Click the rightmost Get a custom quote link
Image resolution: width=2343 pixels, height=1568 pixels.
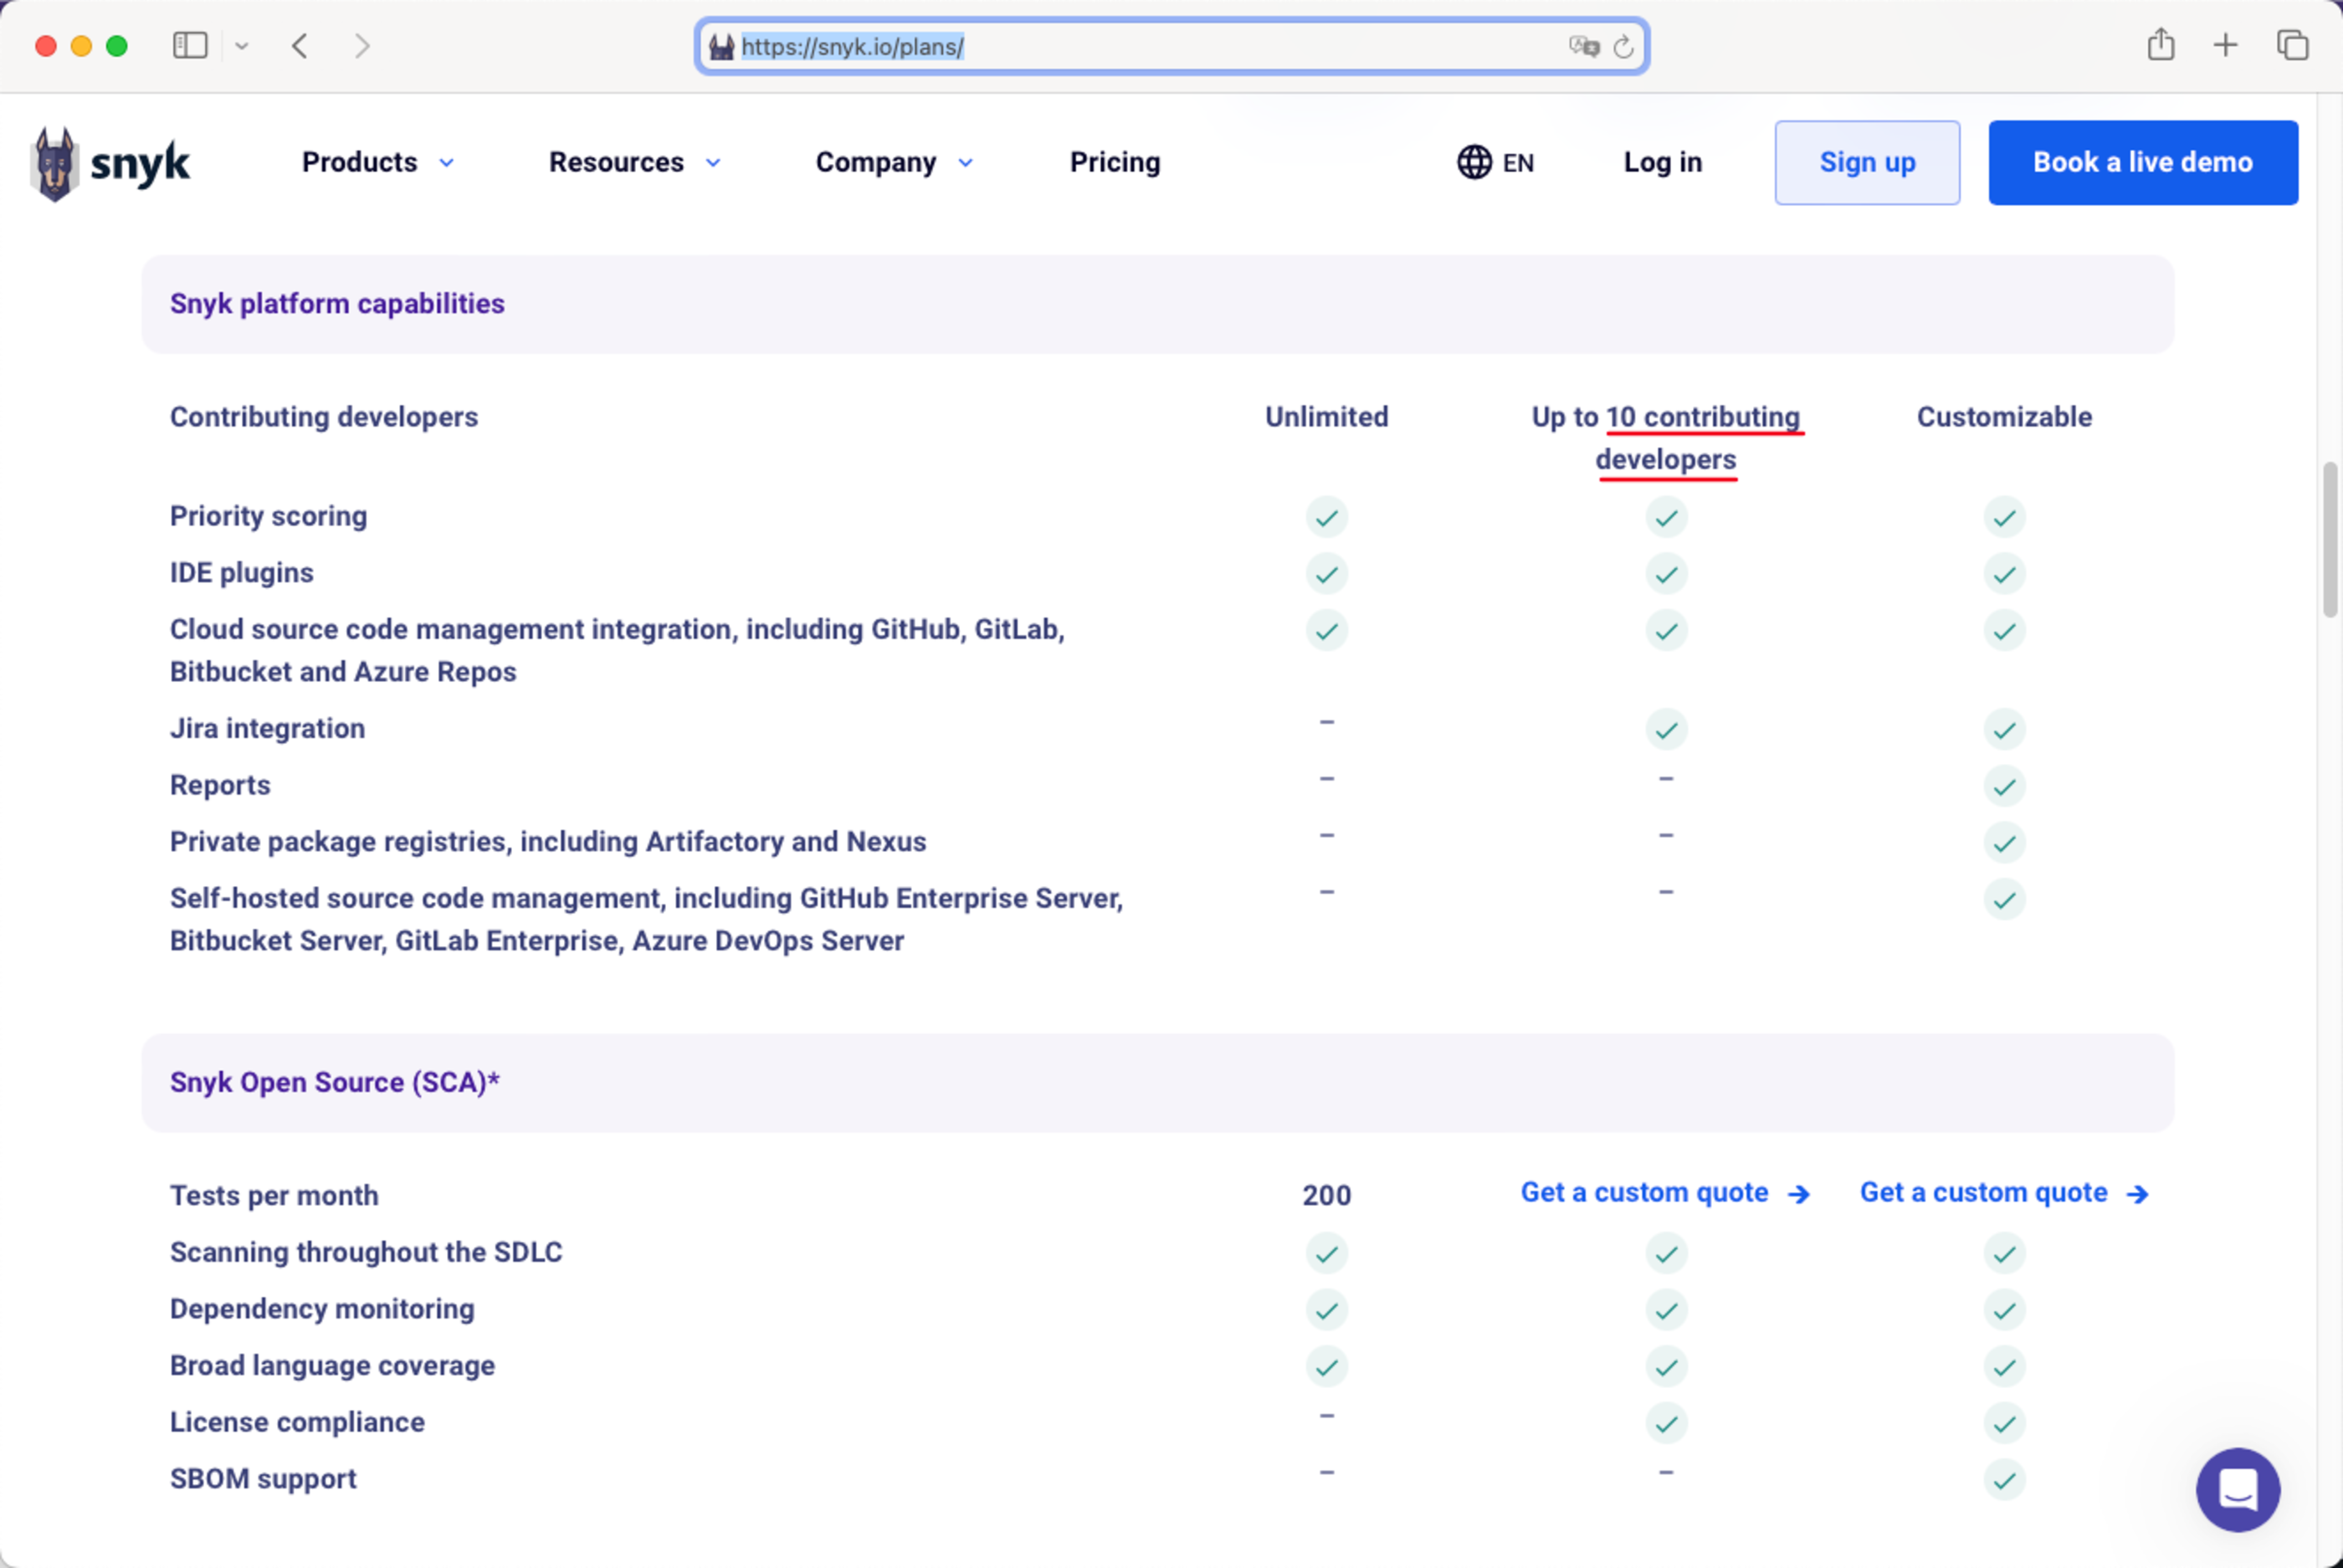[x=2004, y=1193]
